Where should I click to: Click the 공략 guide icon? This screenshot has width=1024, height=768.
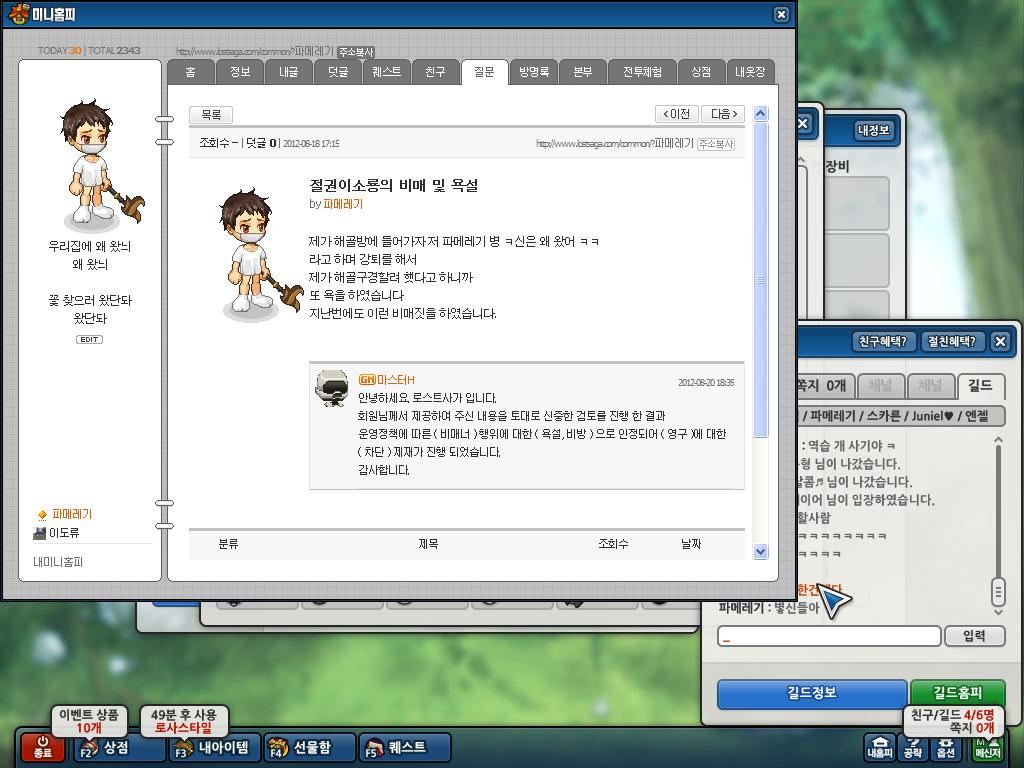[912, 748]
